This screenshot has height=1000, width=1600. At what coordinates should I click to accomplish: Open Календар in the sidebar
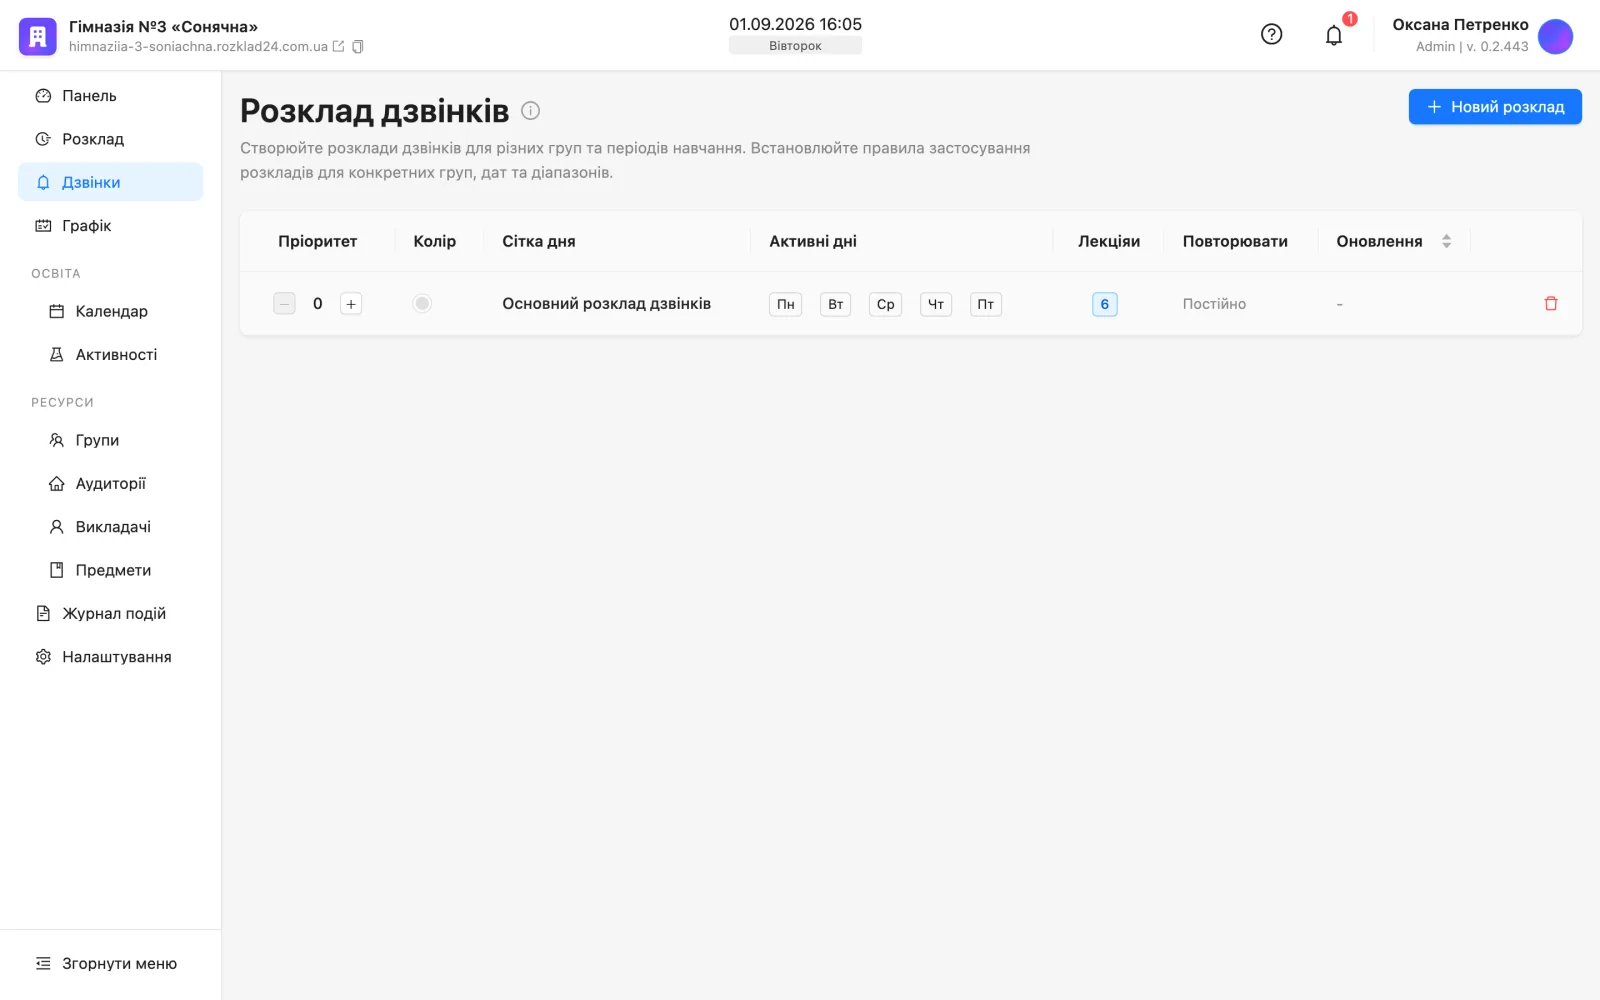coord(110,311)
